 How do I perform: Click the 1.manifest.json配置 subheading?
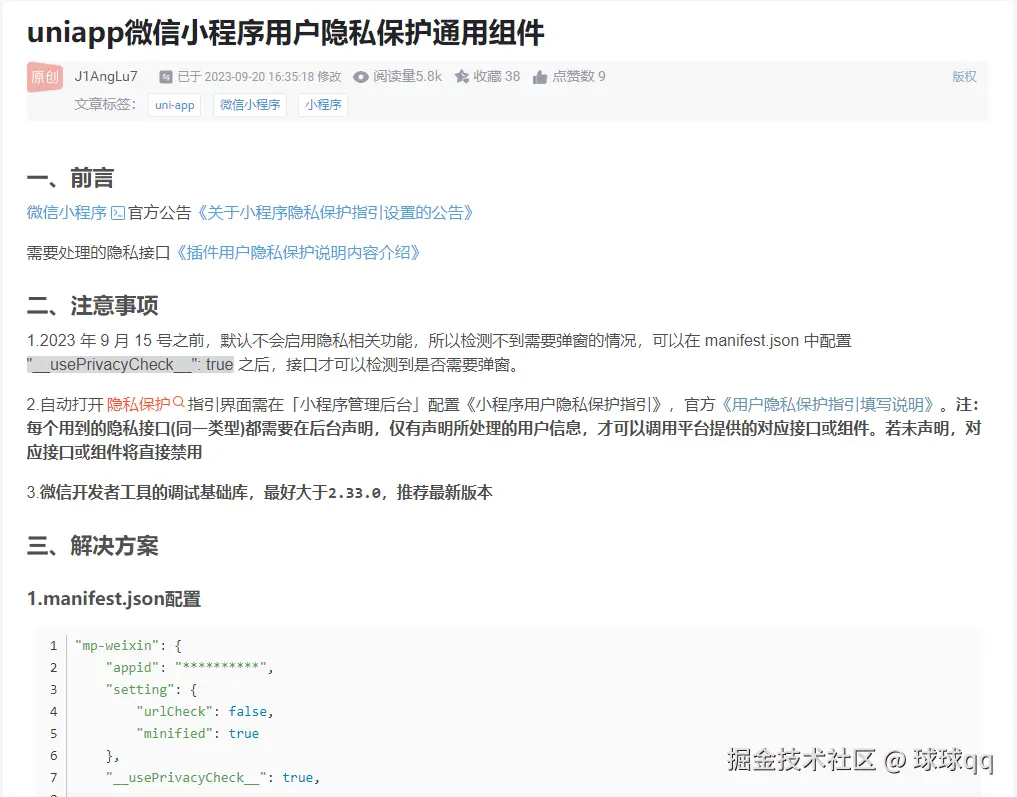coord(114,599)
